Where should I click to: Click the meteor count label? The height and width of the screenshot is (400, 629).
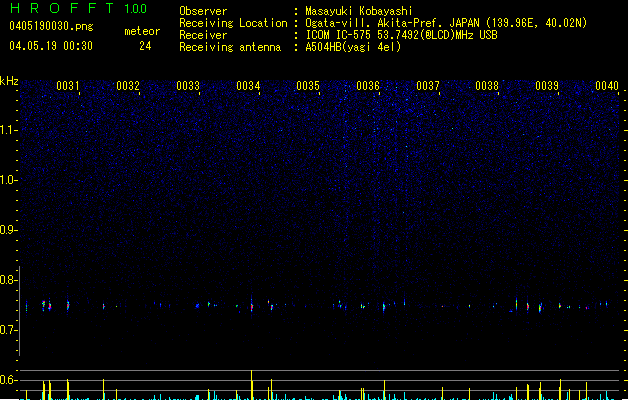142,31
